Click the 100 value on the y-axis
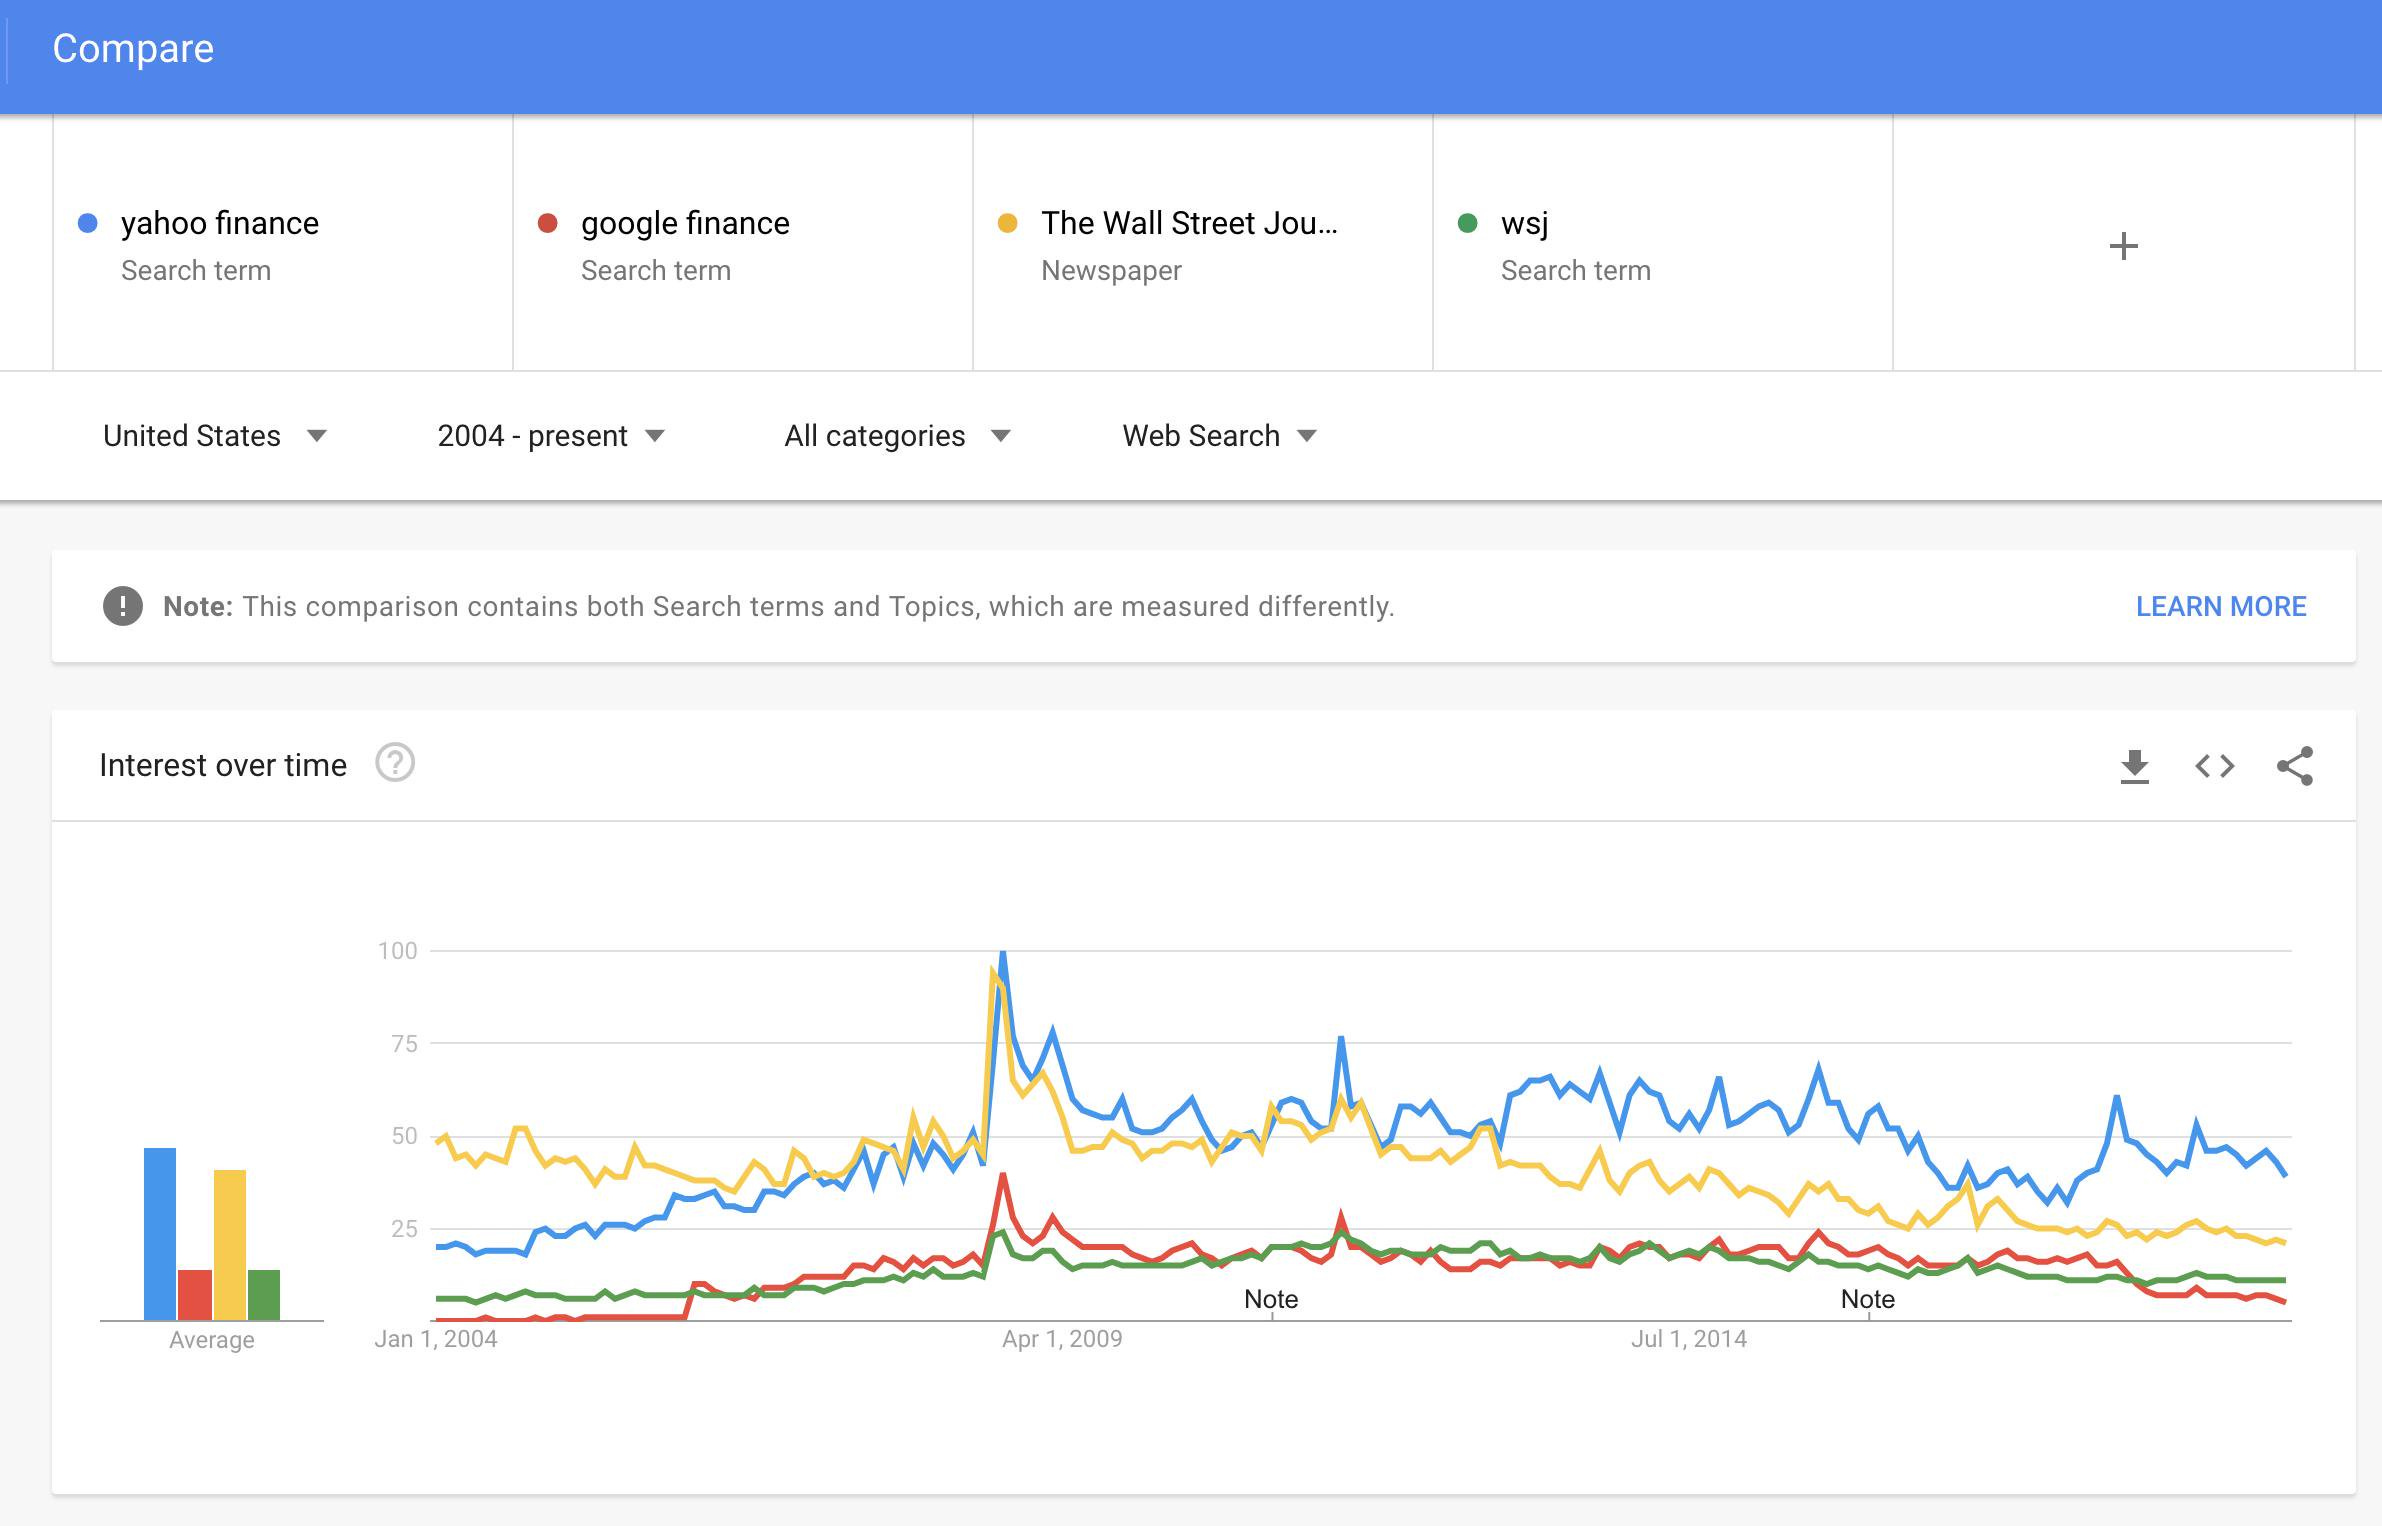 [397, 951]
